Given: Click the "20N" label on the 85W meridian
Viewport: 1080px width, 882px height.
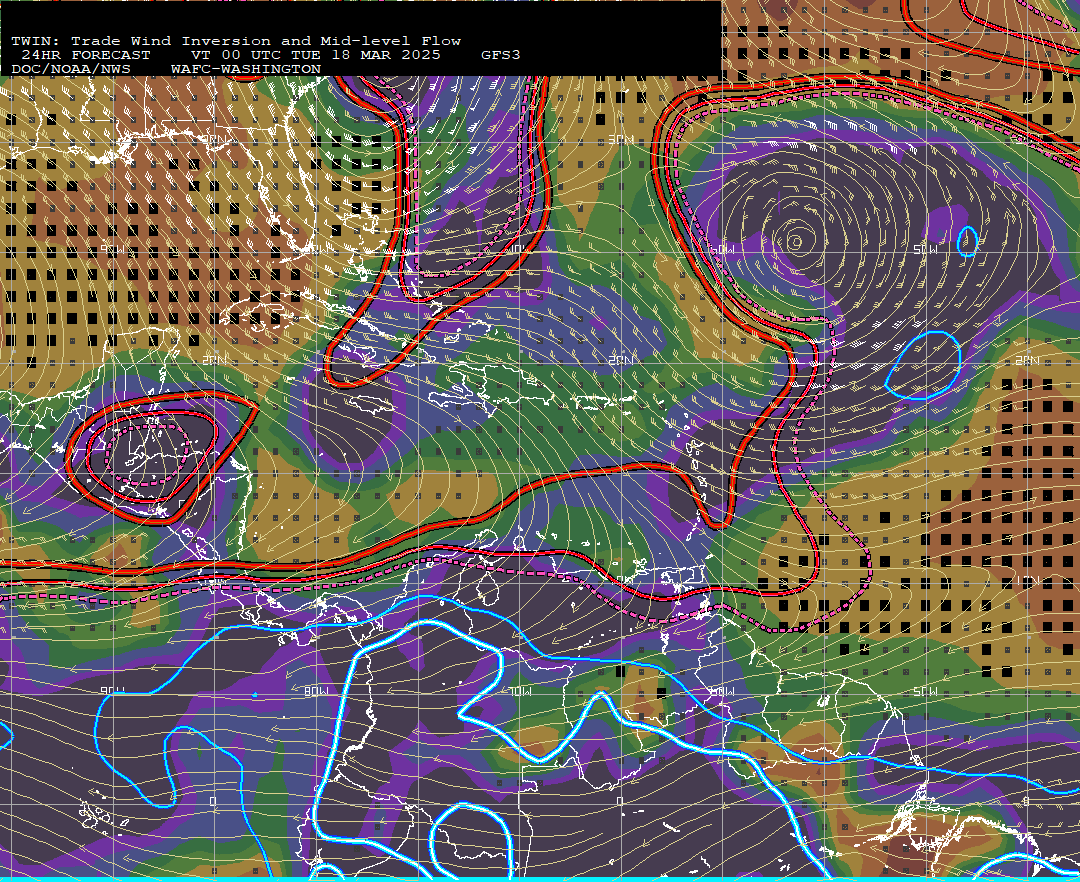Looking at the screenshot, I should point(214,361).
